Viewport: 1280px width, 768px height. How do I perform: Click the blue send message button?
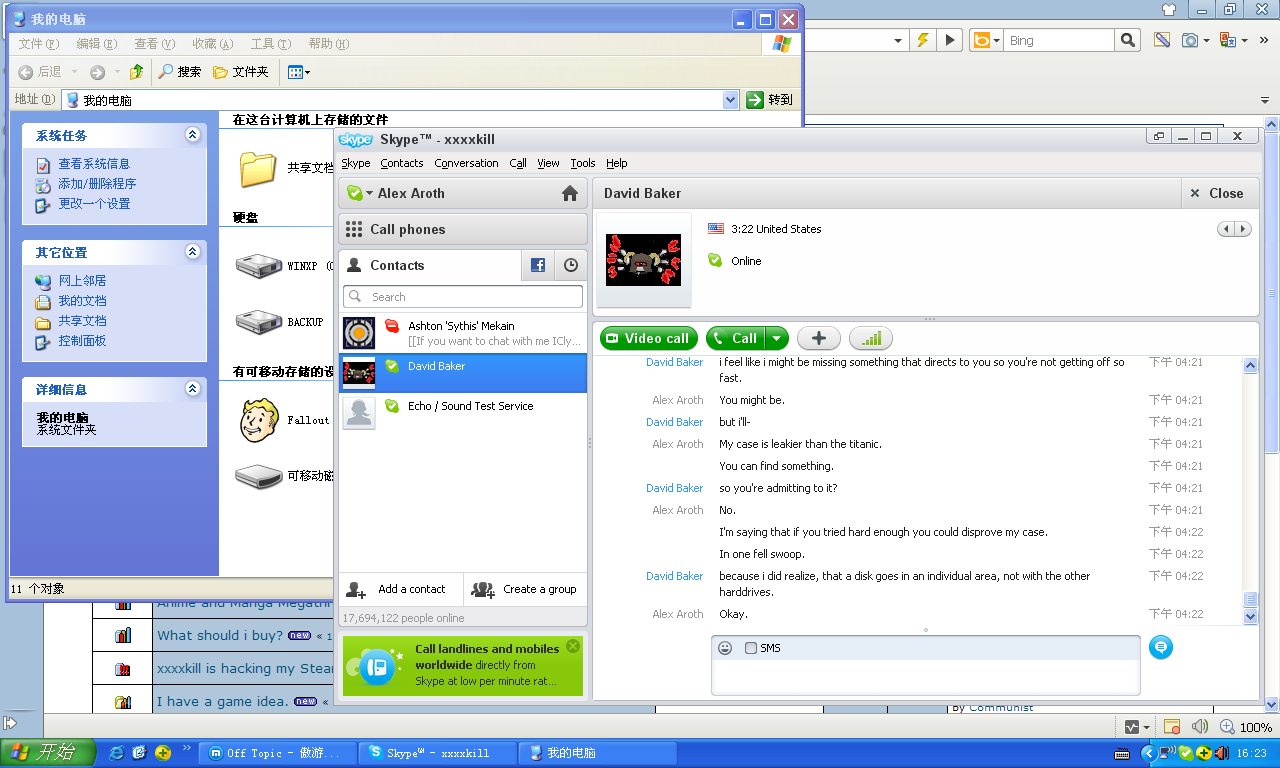(x=1161, y=647)
